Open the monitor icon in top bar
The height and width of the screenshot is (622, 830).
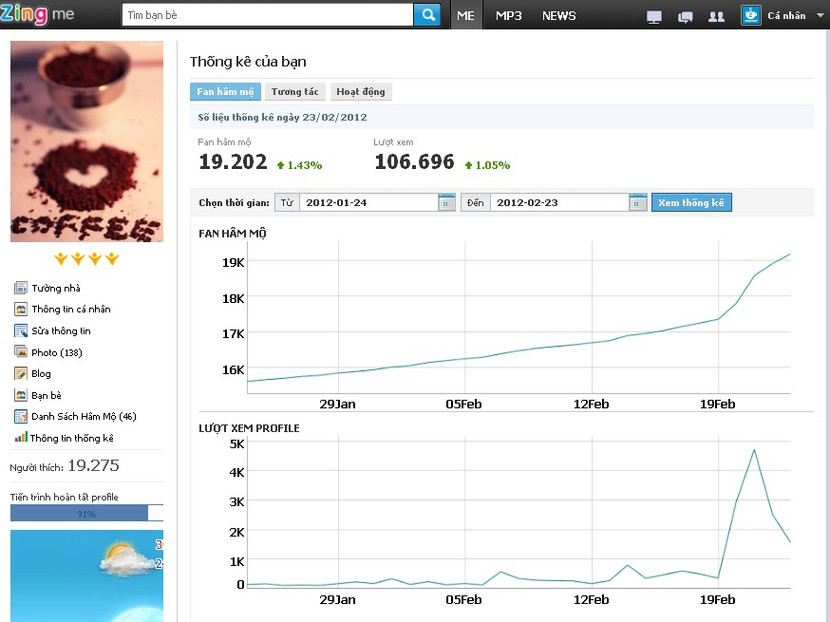[654, 16]
